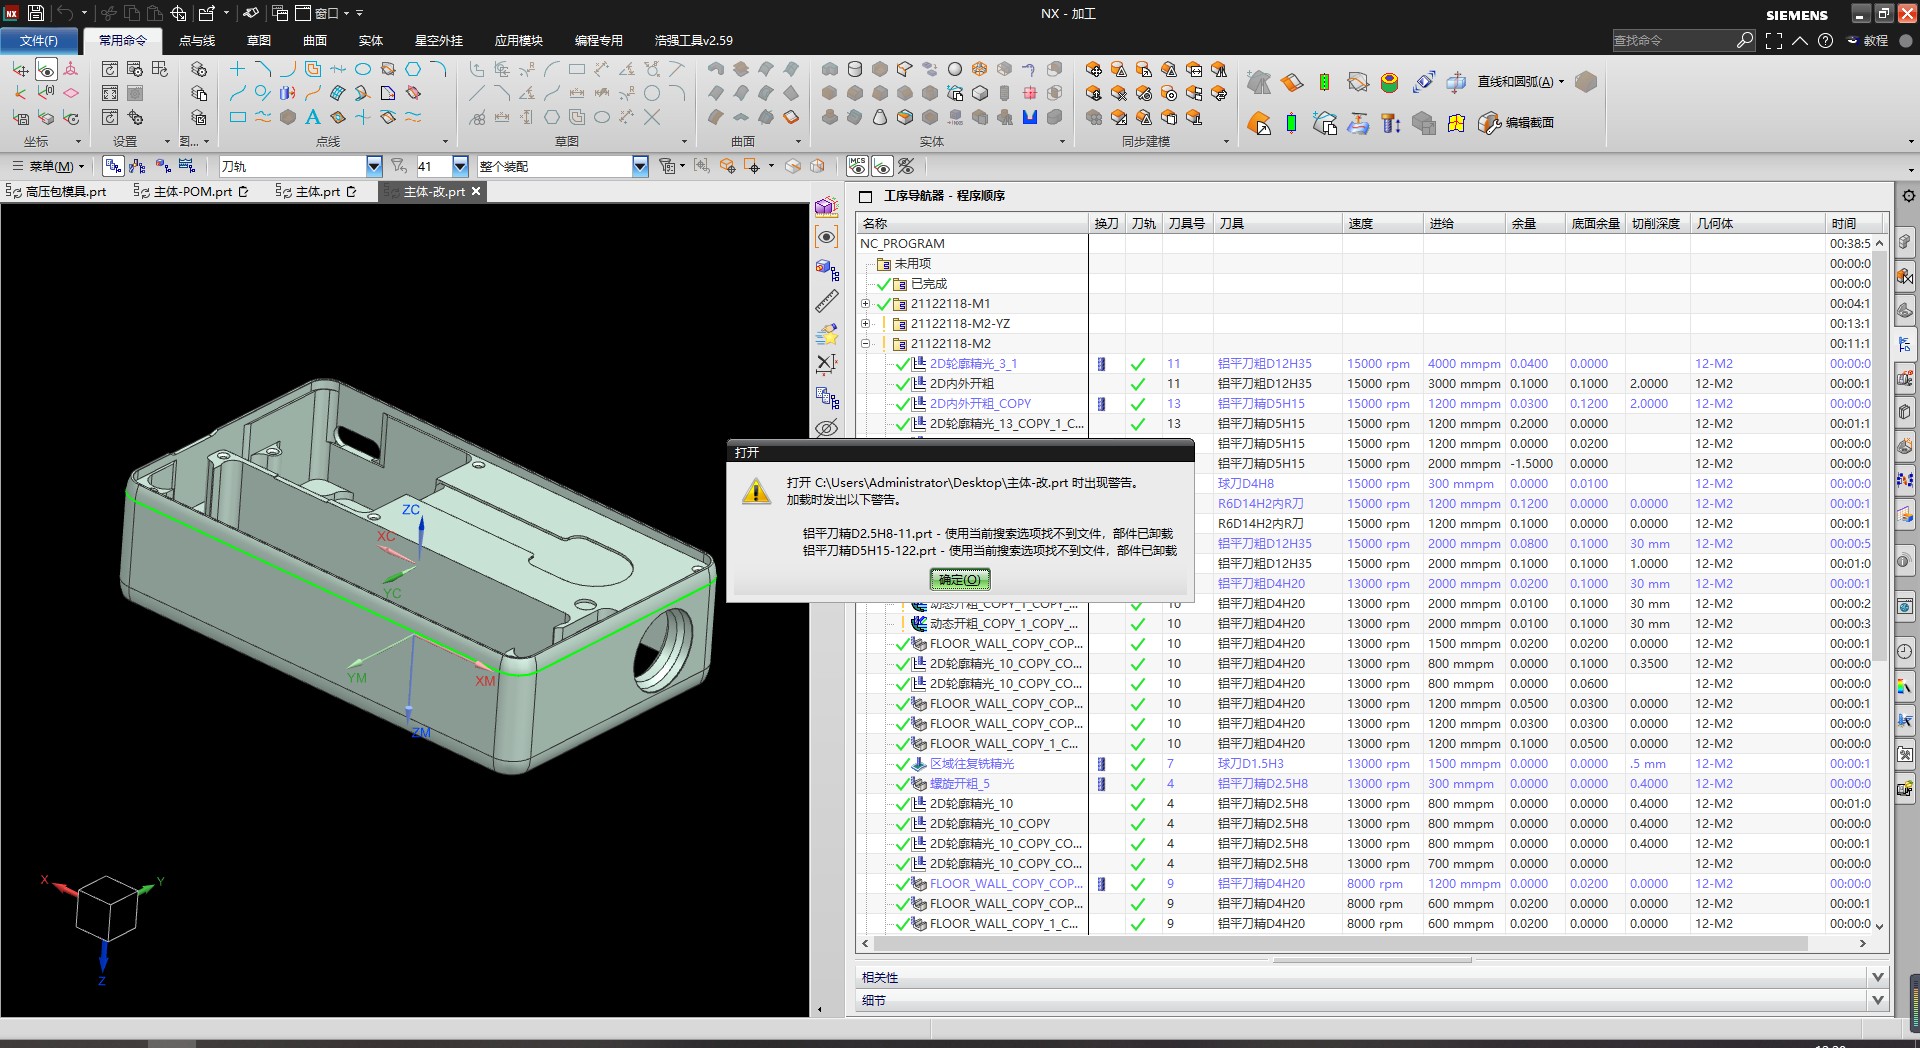The width and height of the screenshot is (1920, 1048).
Task: Click the Move Face icon in 同步建模 group
Action: coord(1094,69)
